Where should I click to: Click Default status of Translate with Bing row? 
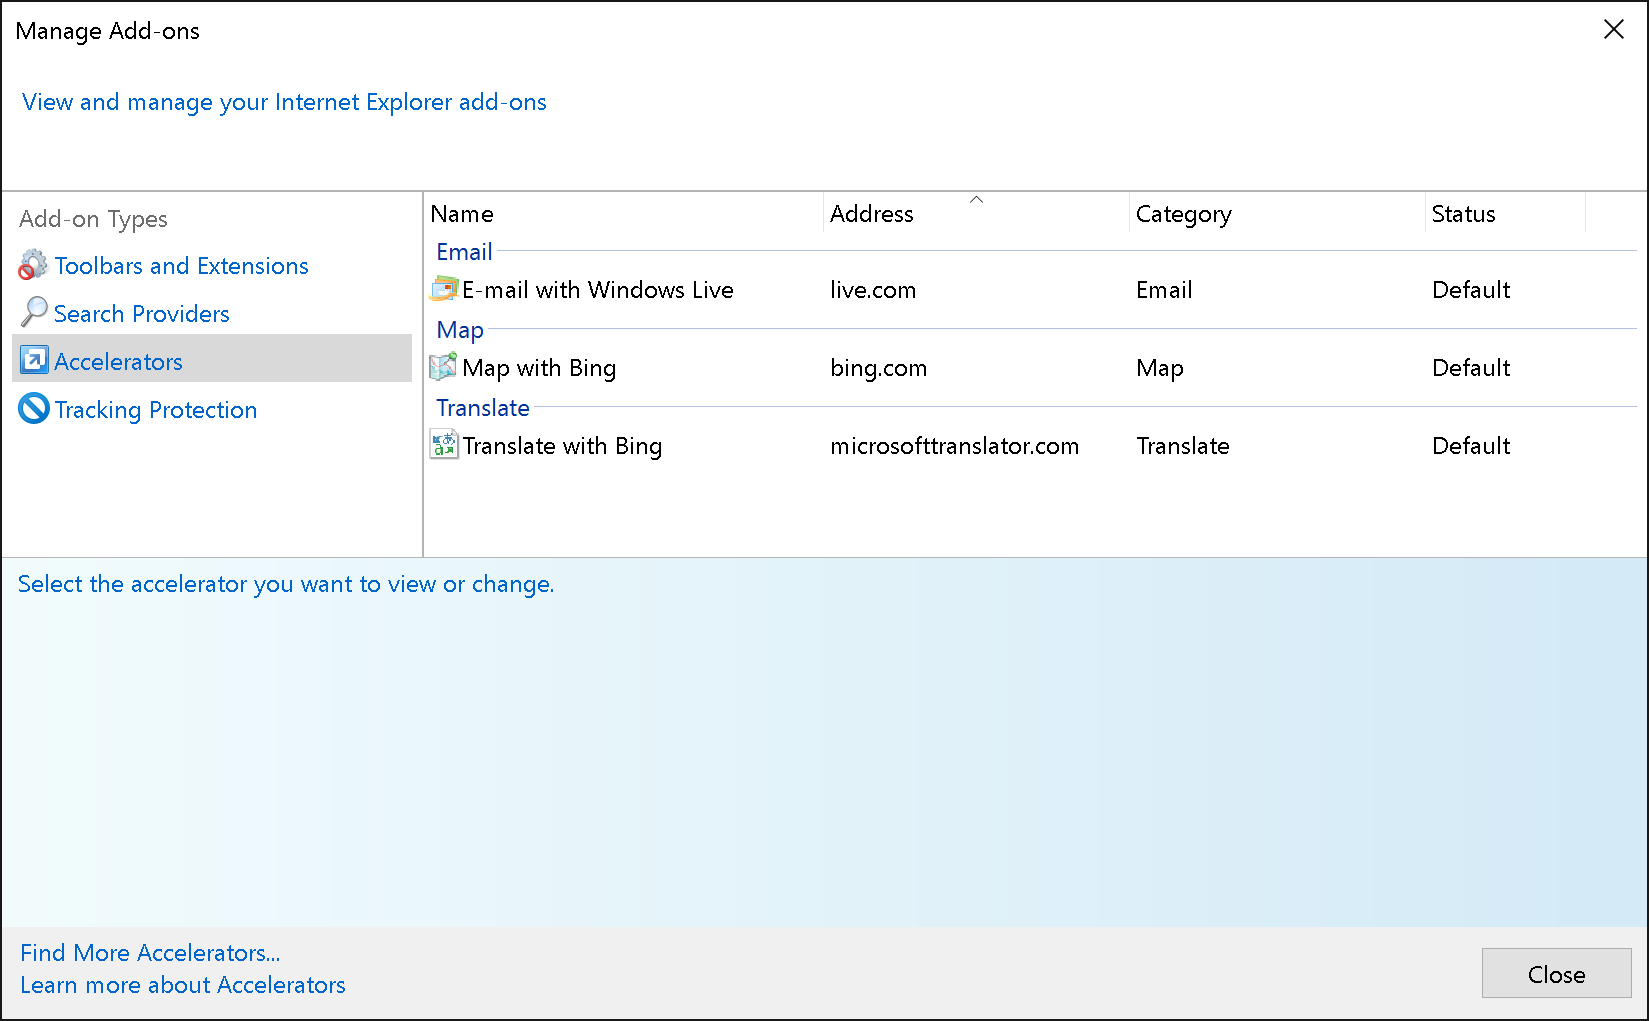click(1471, 446)
